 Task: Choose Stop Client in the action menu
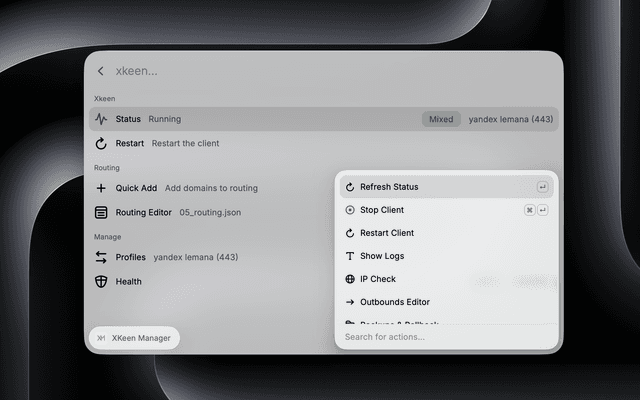447,210
